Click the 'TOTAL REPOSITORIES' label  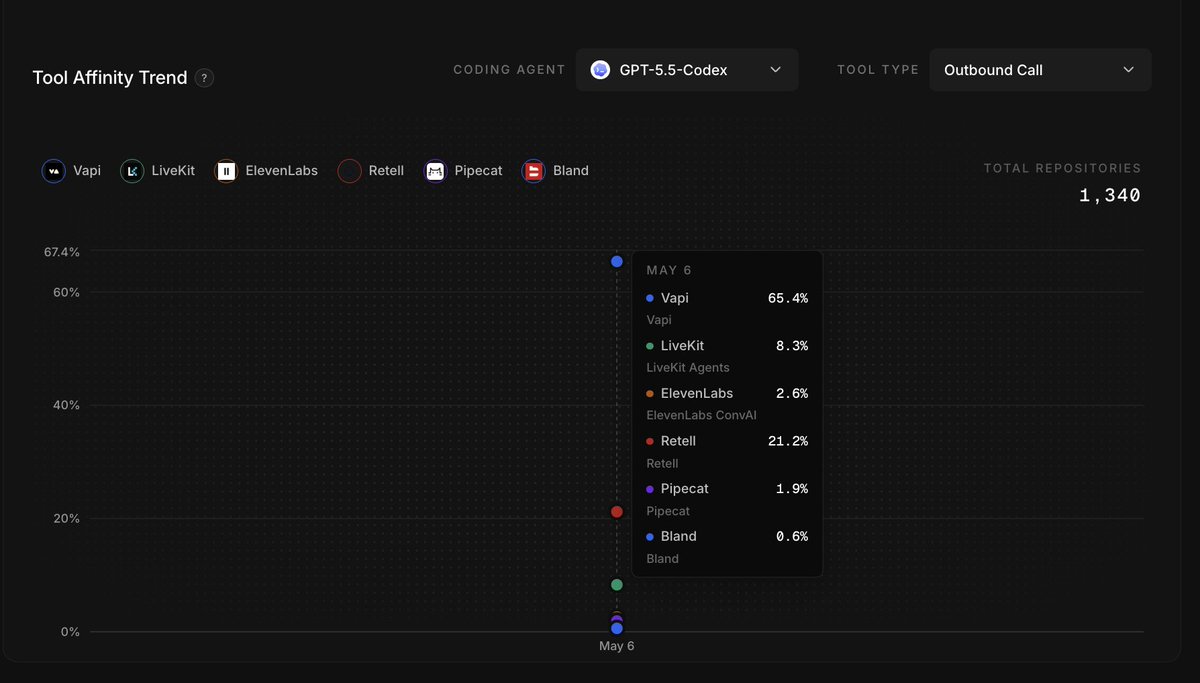1062,168
